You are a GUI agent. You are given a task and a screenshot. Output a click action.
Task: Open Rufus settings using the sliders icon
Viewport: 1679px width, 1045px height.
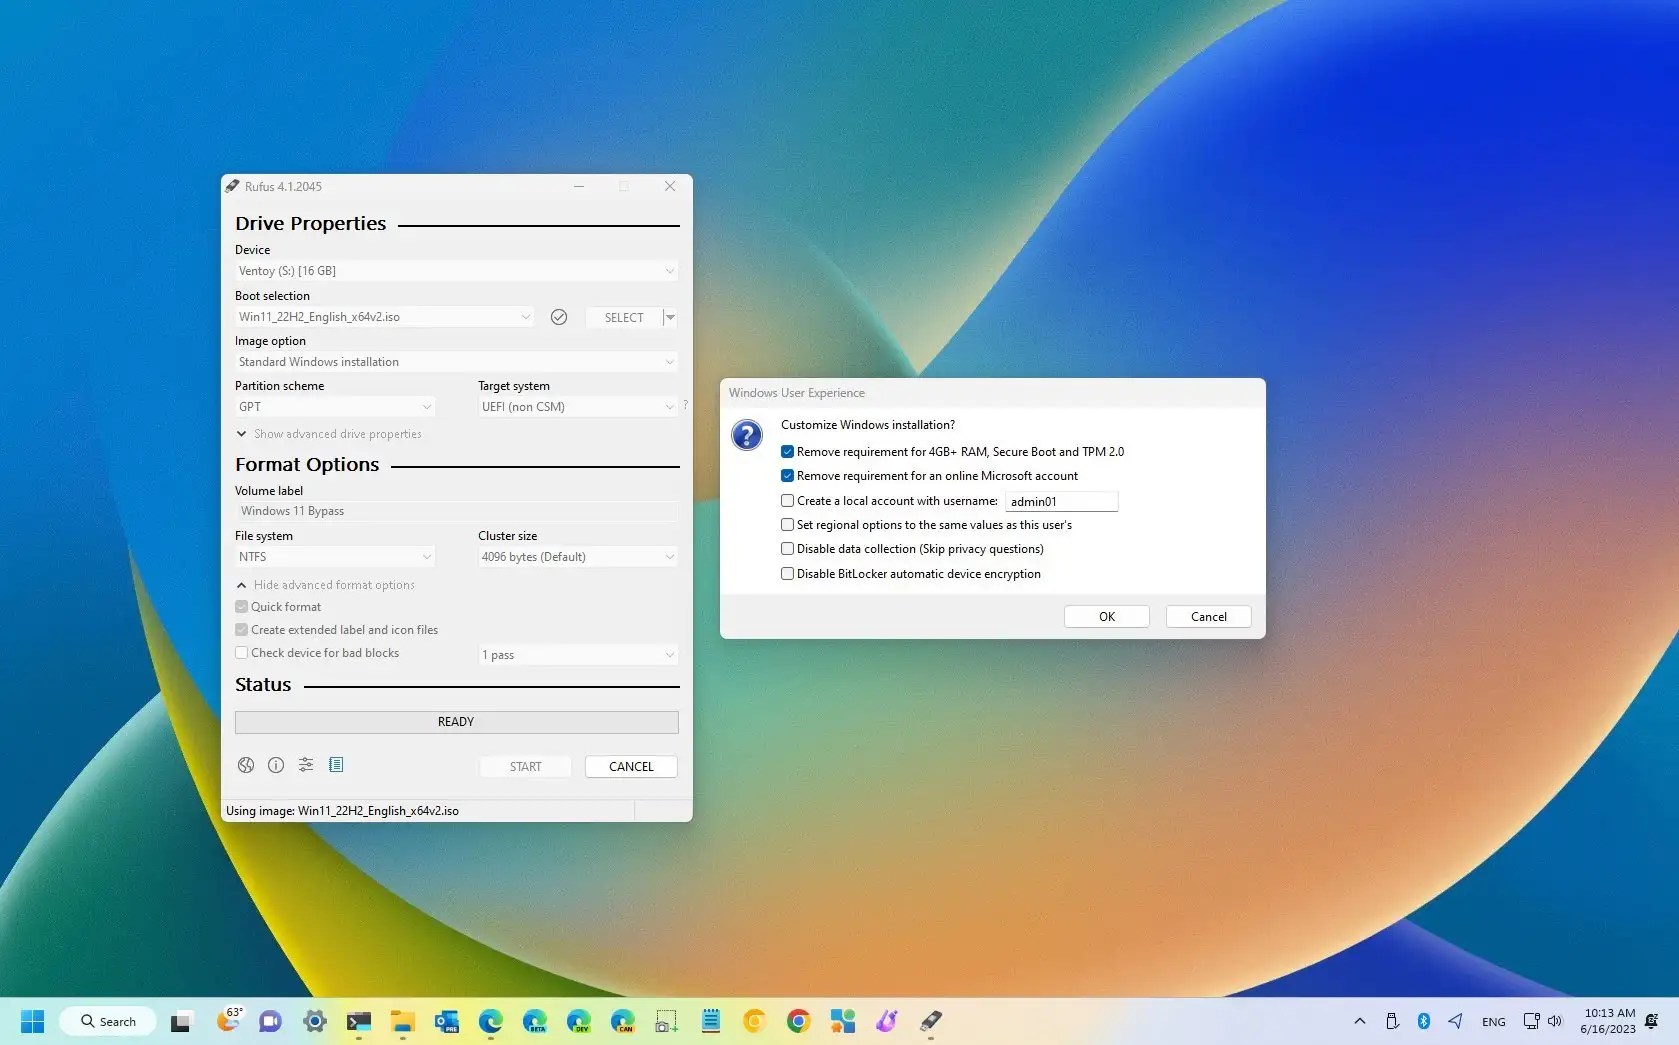click(x=305, y=765)
